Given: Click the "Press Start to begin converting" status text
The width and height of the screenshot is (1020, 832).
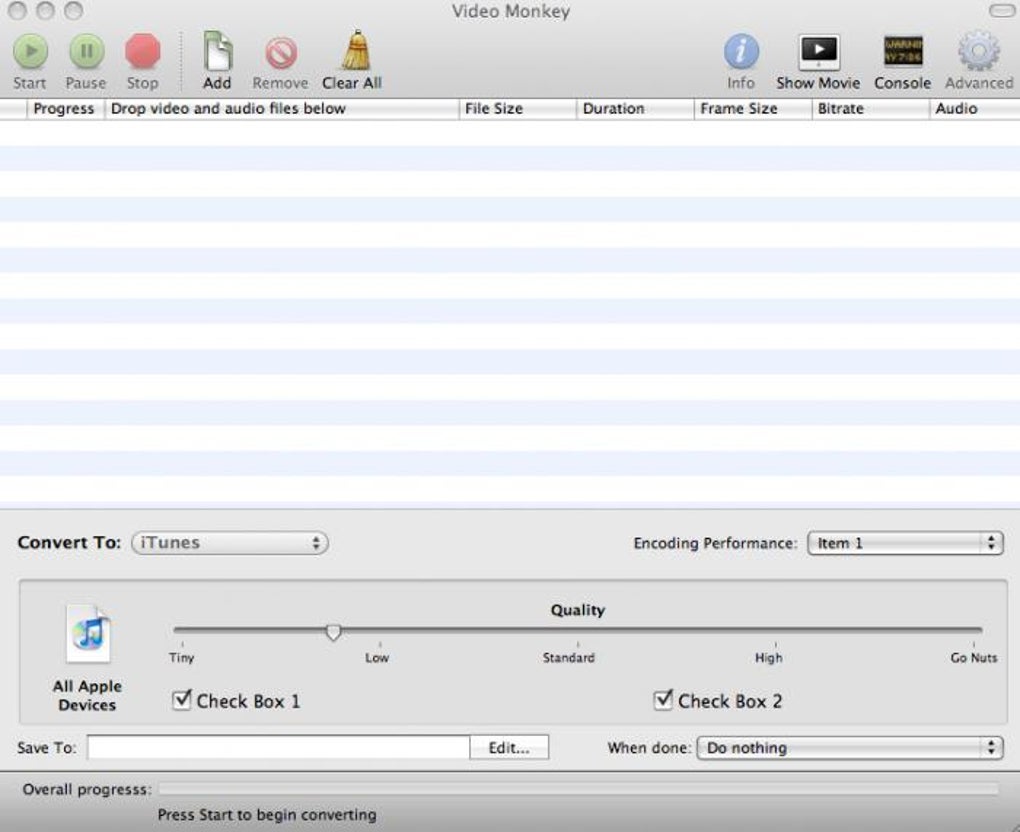Looking at the screenshot, I should click(267, 814).
